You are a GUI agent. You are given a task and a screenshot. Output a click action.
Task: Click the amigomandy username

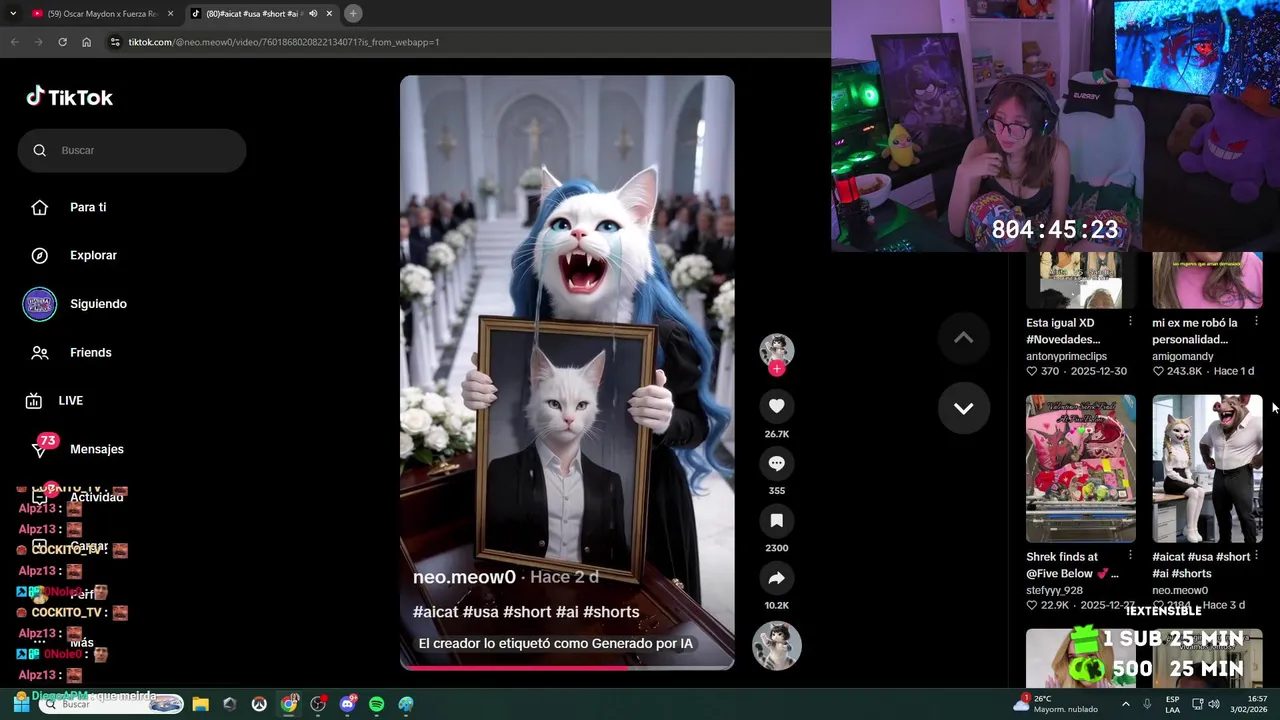point(1182,356)
